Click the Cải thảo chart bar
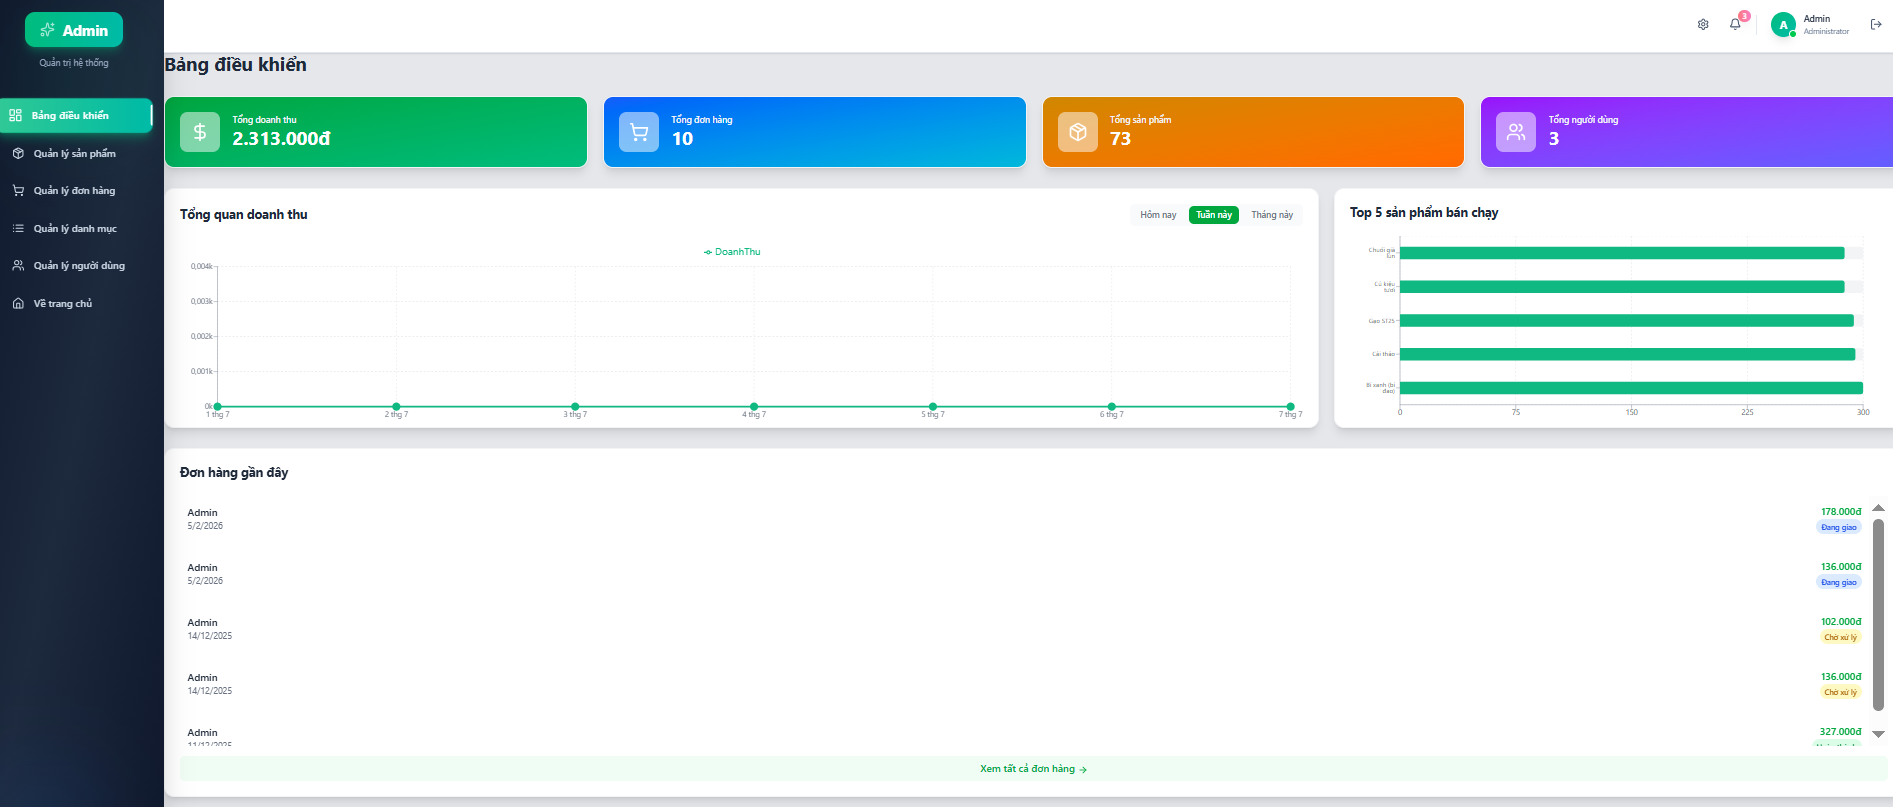1893x807 pixels. click(1628, 354)
